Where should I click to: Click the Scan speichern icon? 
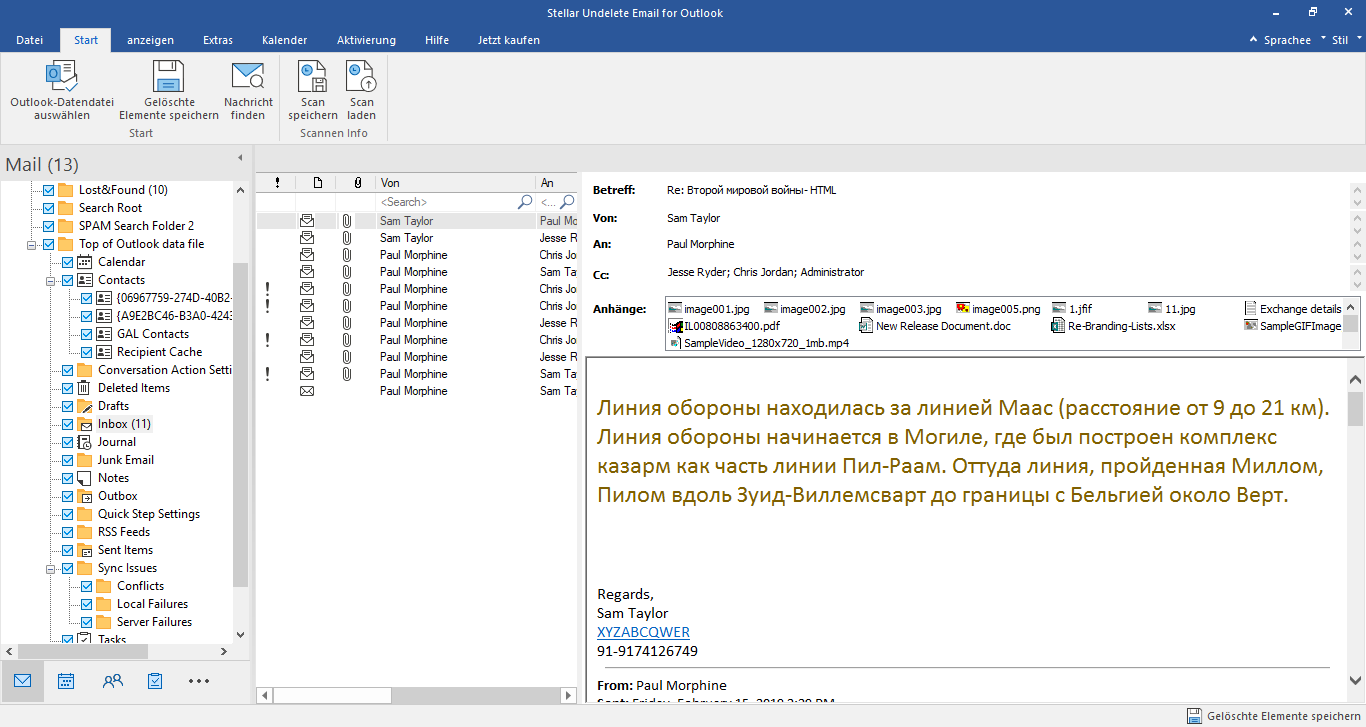313,78
